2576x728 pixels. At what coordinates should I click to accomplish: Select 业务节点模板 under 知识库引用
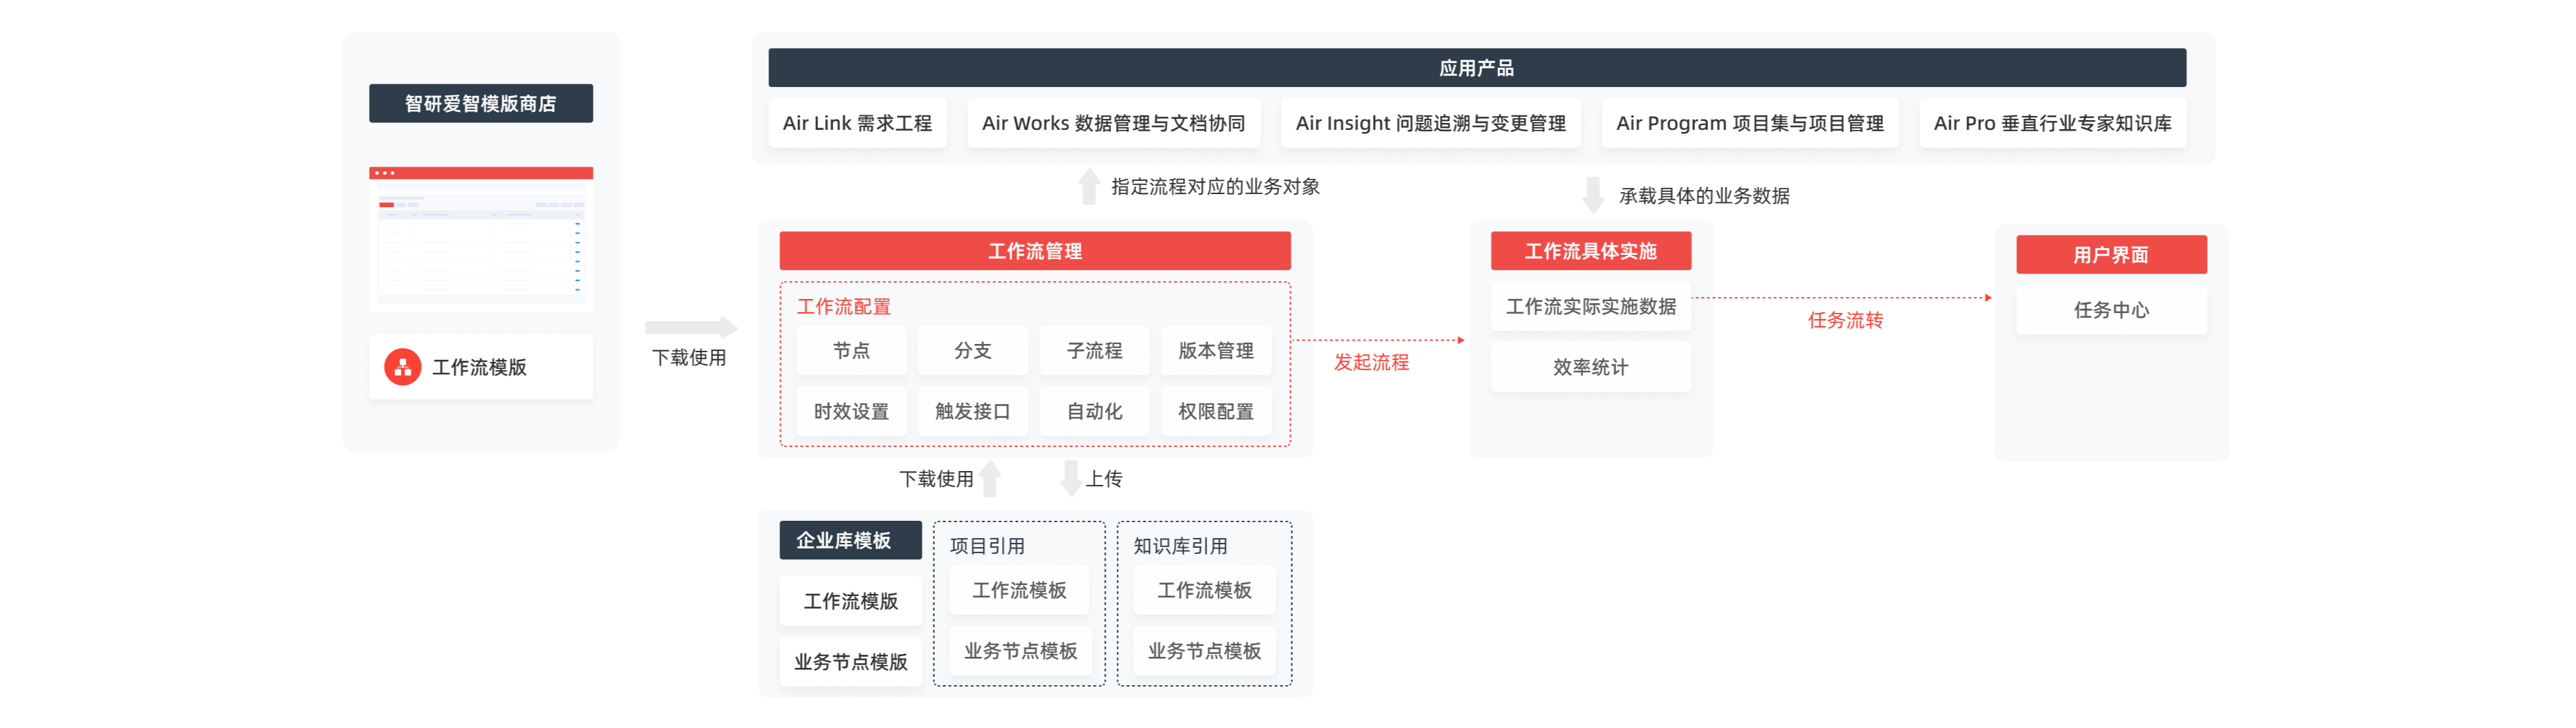1204,651
